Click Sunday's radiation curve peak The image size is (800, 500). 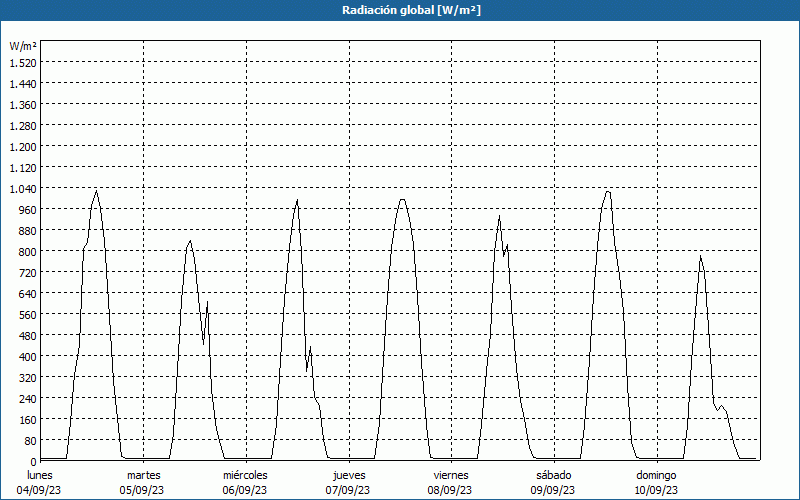pos(701,256)
